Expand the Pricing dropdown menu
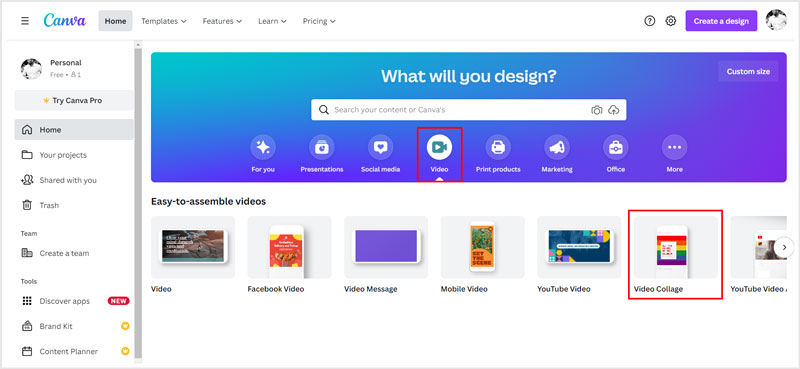800x369 pixels. [319, 21]
